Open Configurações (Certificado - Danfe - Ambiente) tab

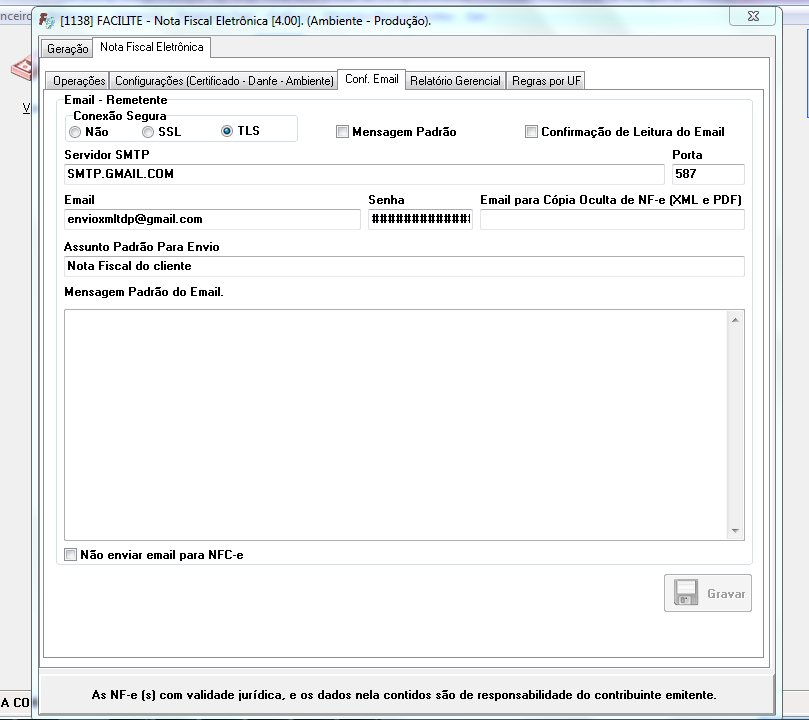pyautogui.click(x=223, y=81)
